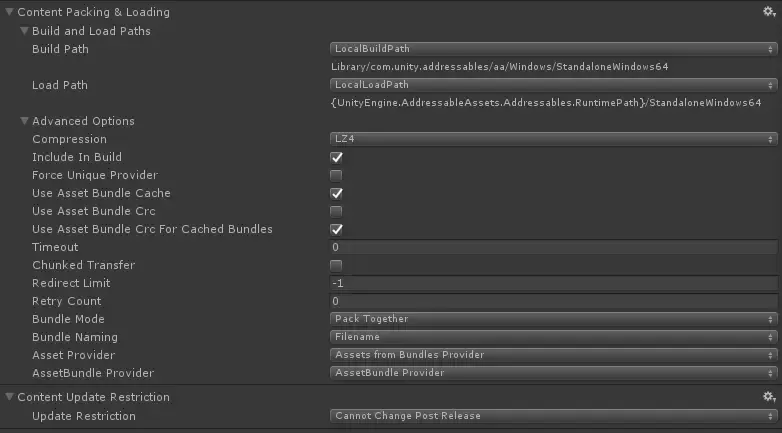Disable Use Asset Bundle Cache
Image resolution: width=782 pixels, height=433 pixels.
337,193
